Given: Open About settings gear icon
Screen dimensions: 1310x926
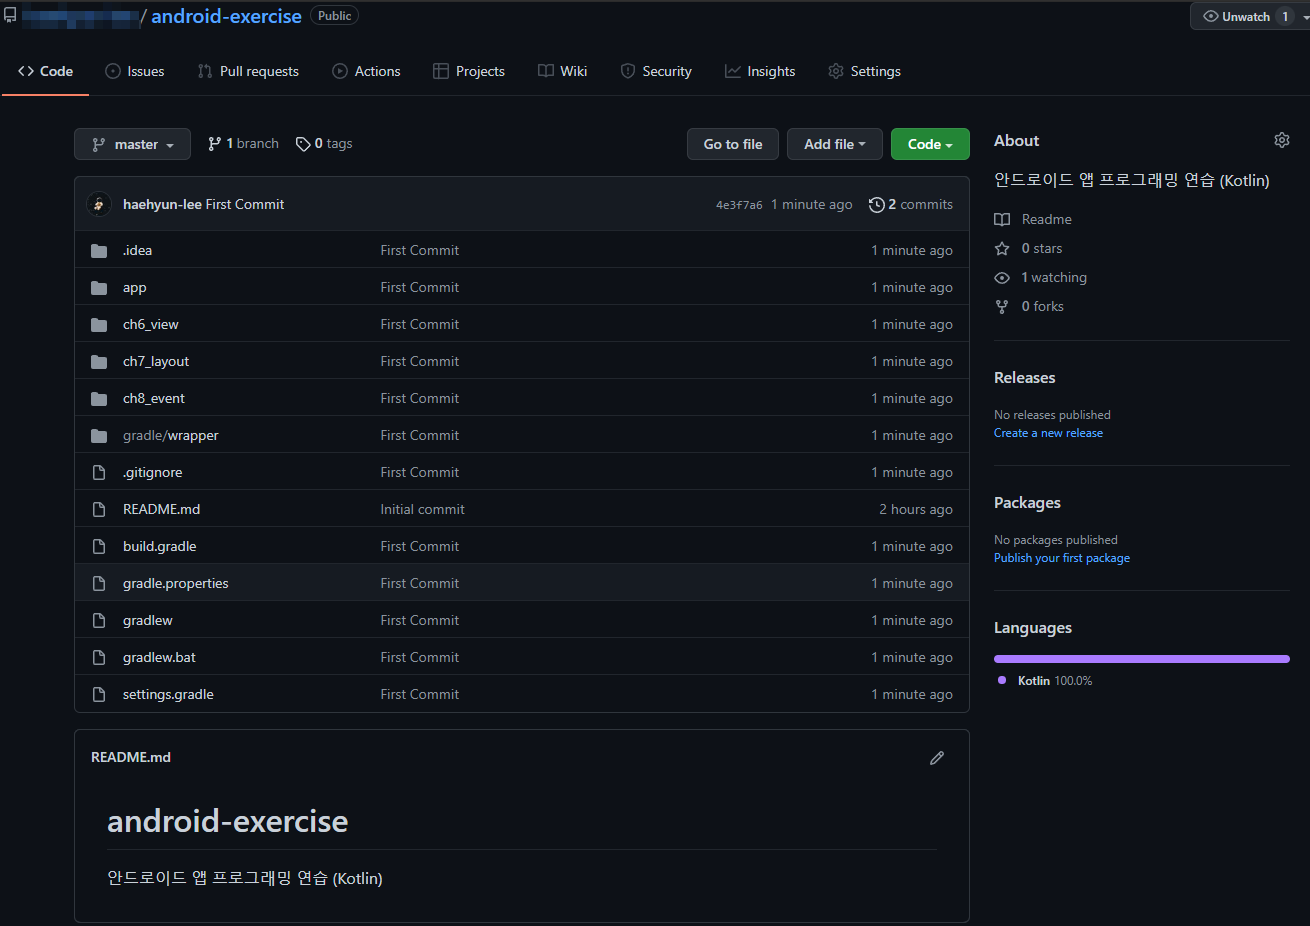Looking at the screenshot, I should (1282, 140).
